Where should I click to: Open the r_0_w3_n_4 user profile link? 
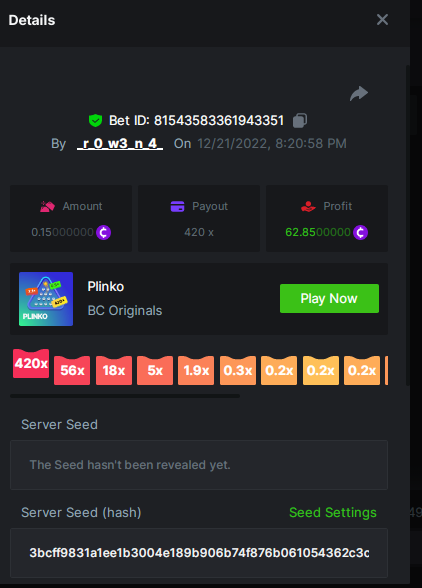[120, 144]
